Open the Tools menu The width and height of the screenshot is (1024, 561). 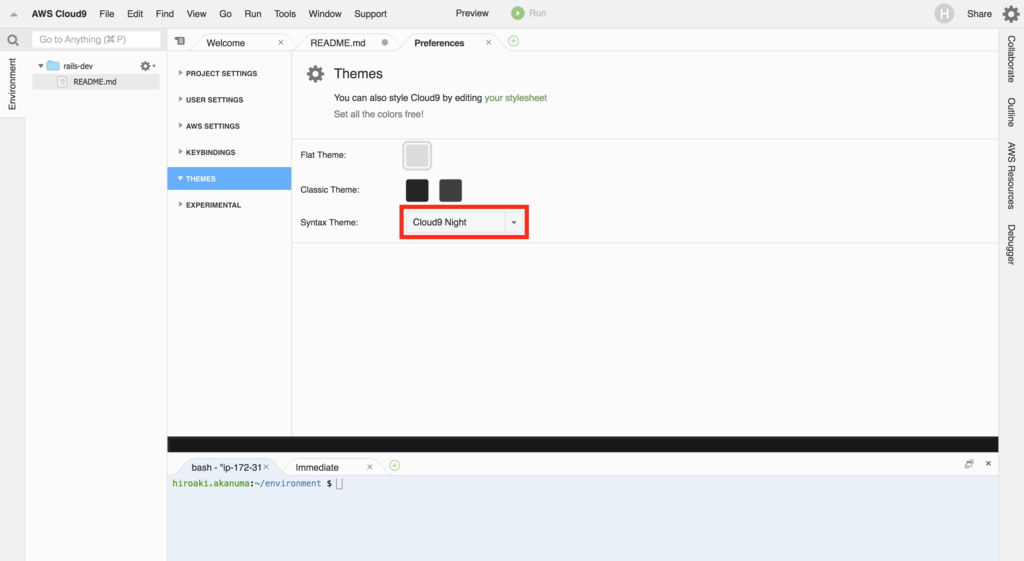click(285, 14)
